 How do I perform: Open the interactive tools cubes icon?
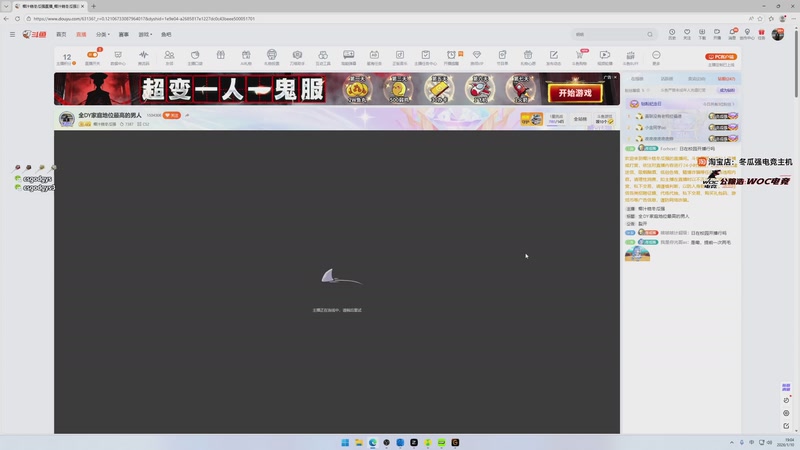(323, 55)
